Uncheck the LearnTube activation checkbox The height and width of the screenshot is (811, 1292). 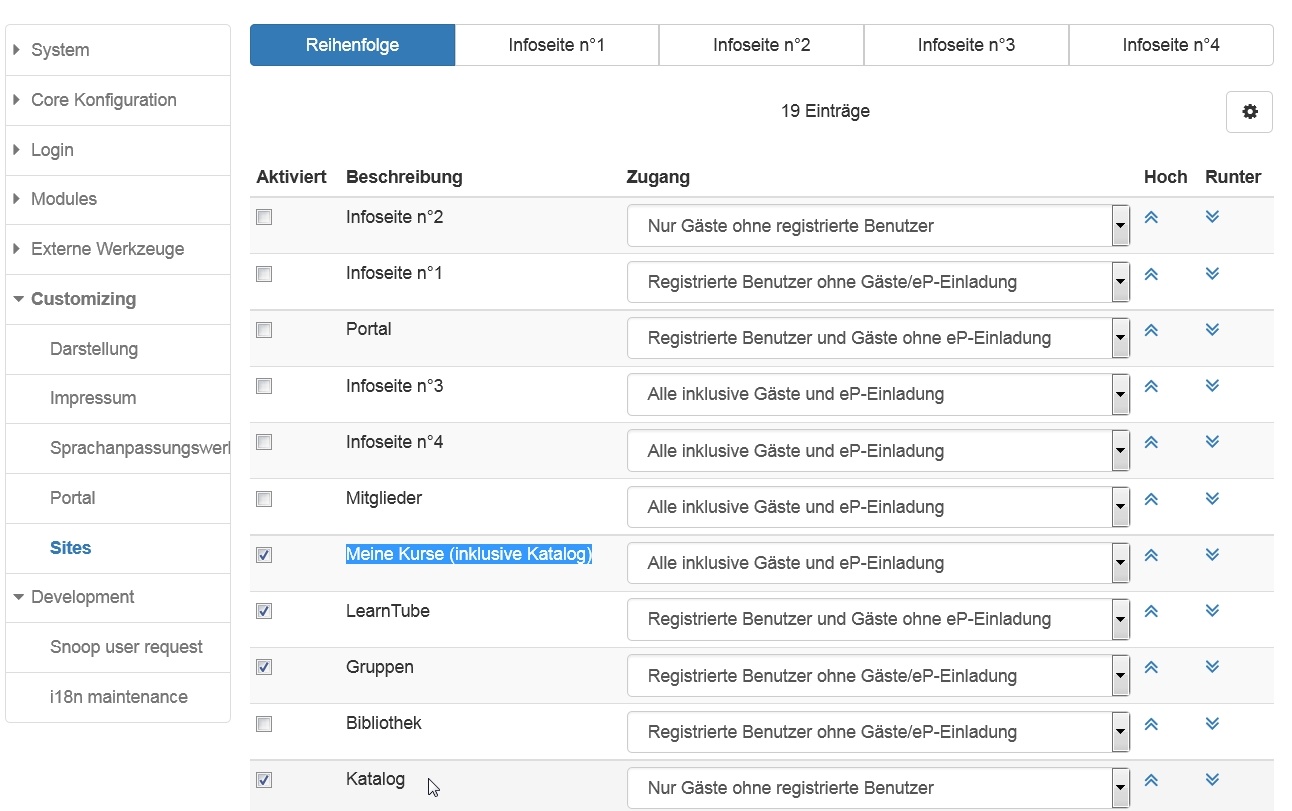click(x=264, y=611)
